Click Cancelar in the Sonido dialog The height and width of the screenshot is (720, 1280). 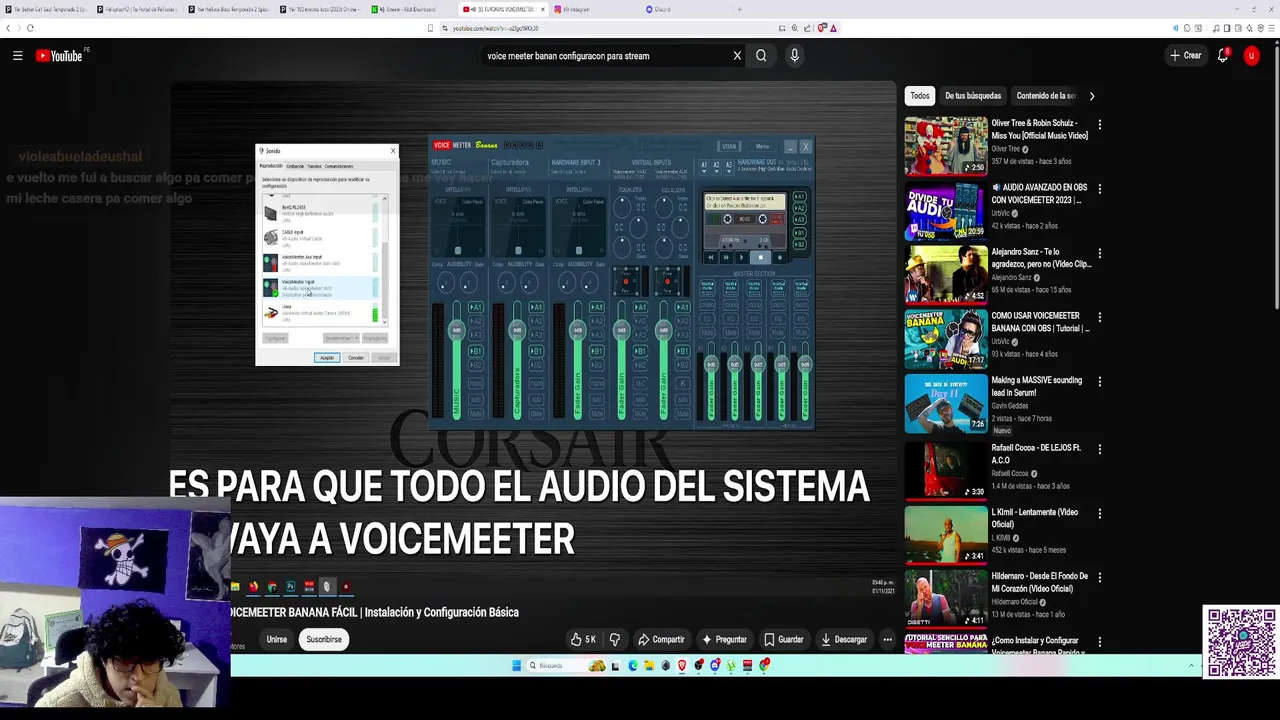click(356, 357)
